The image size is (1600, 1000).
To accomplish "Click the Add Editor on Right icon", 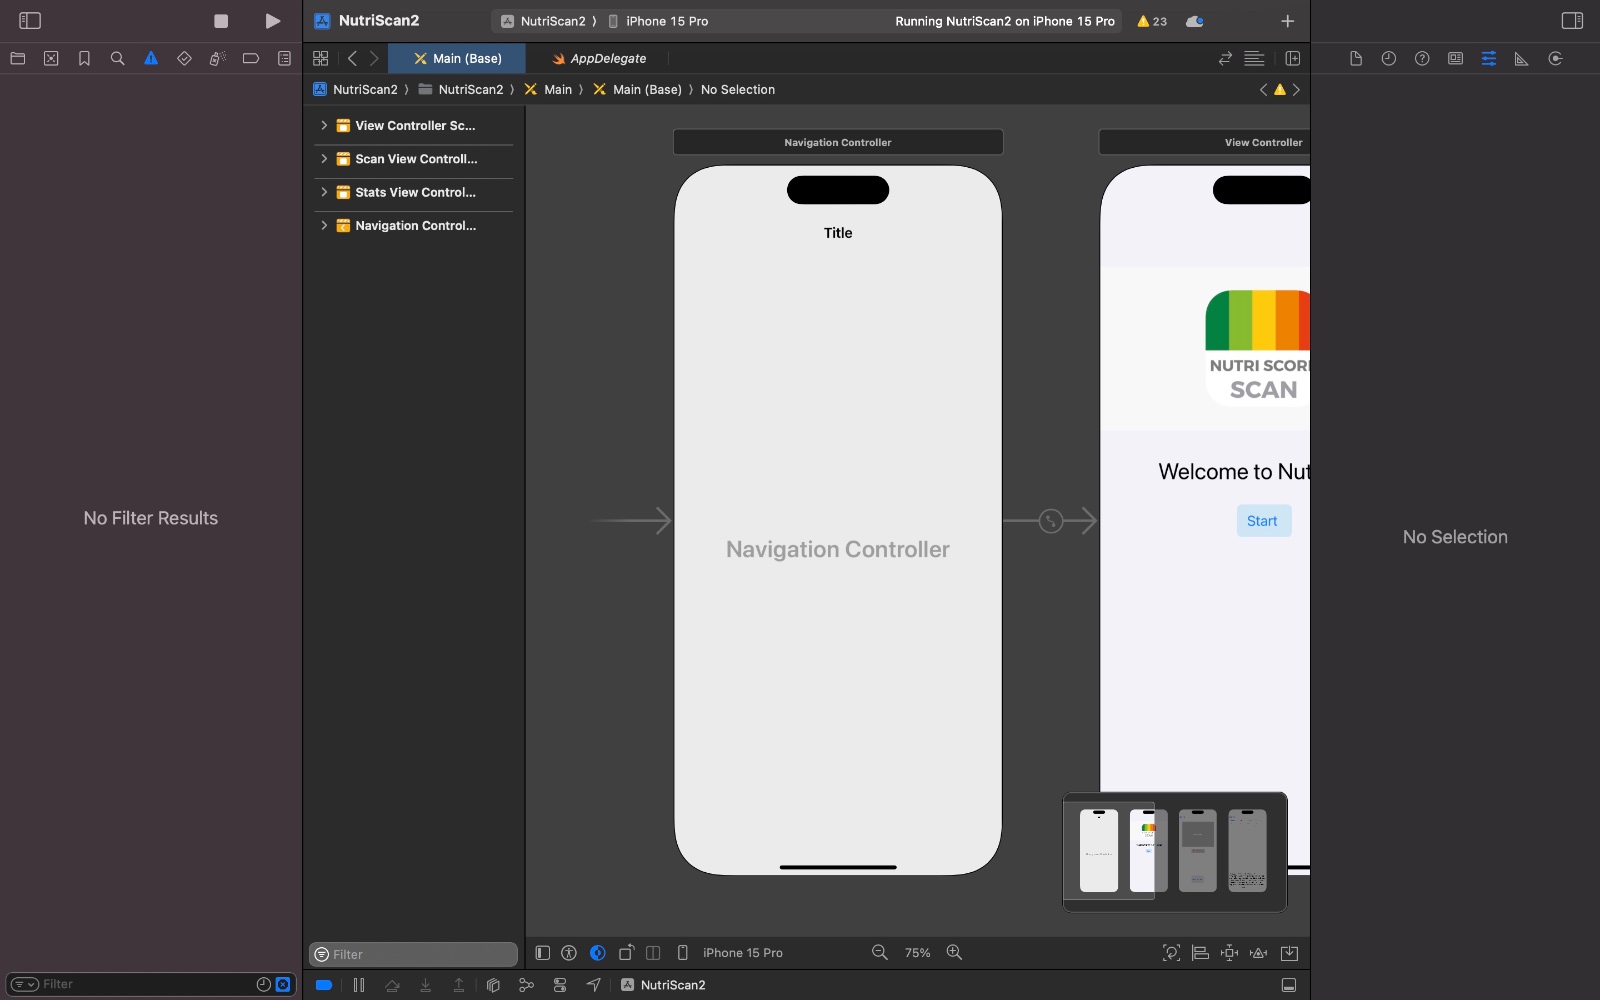I will pos(1292,59).
